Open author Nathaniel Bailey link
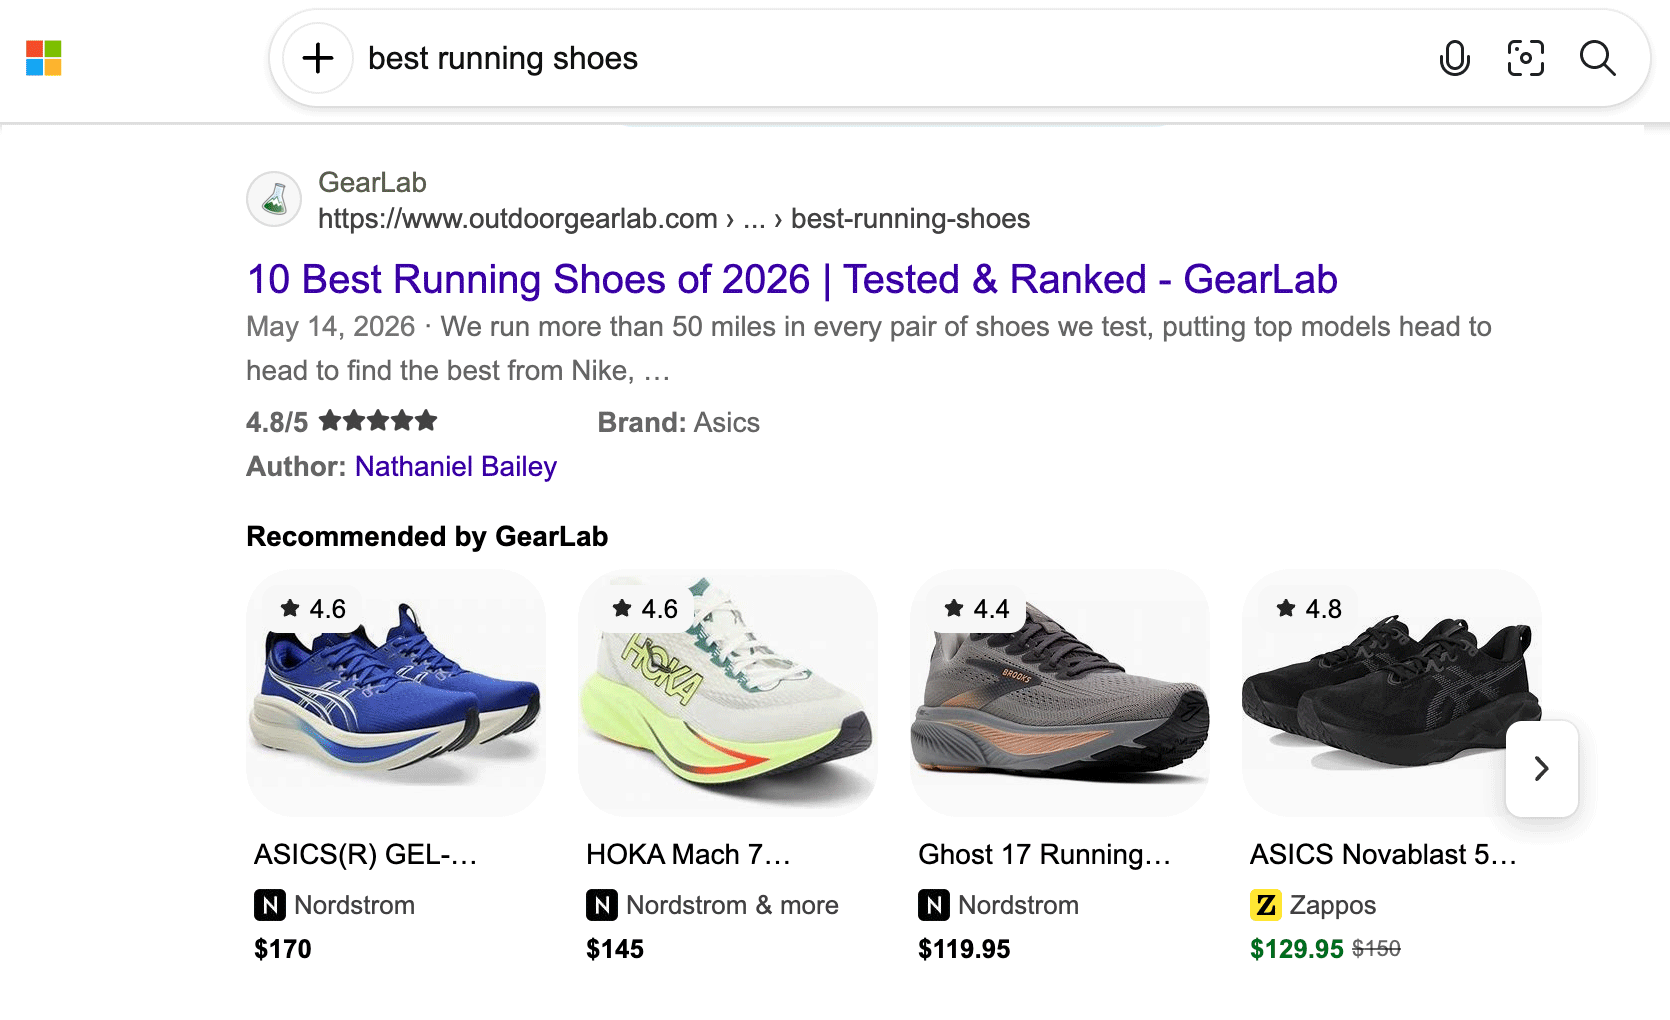The width and height of the screenshot is (1670, 1020). pyautogui.click(x=456, y=467)
